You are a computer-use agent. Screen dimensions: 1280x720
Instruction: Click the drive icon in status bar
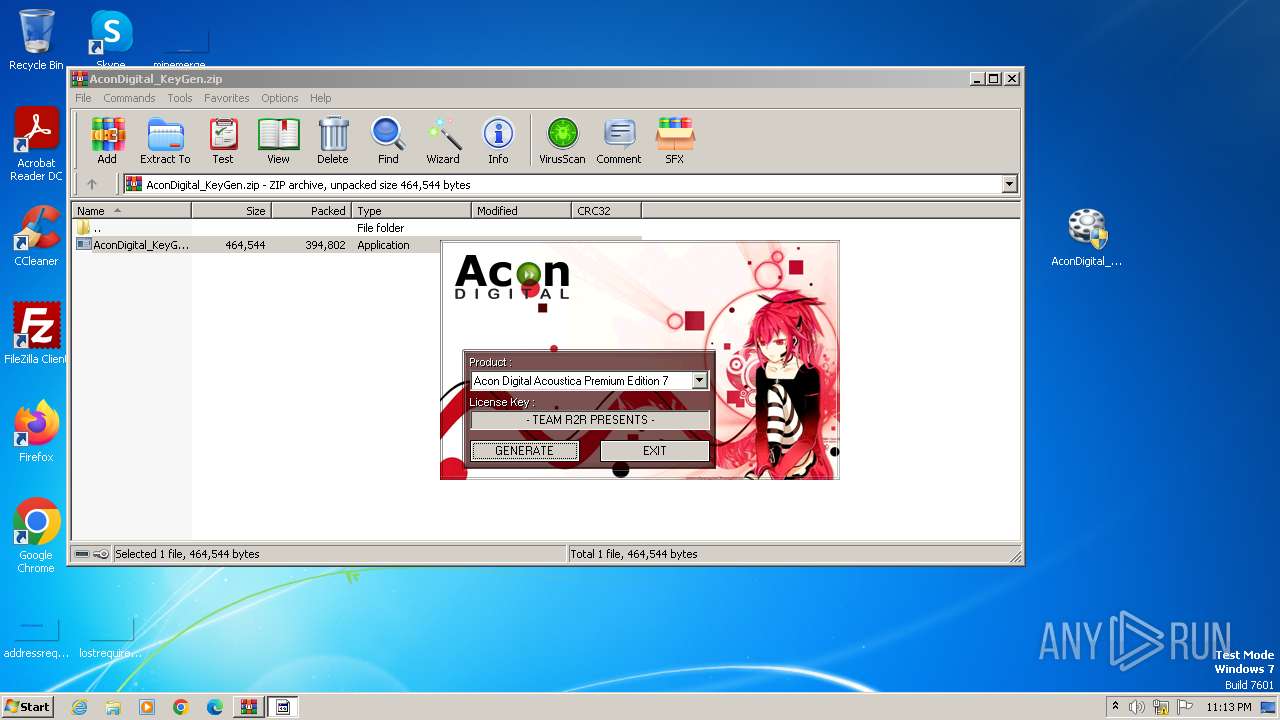[x=82, y=554]
